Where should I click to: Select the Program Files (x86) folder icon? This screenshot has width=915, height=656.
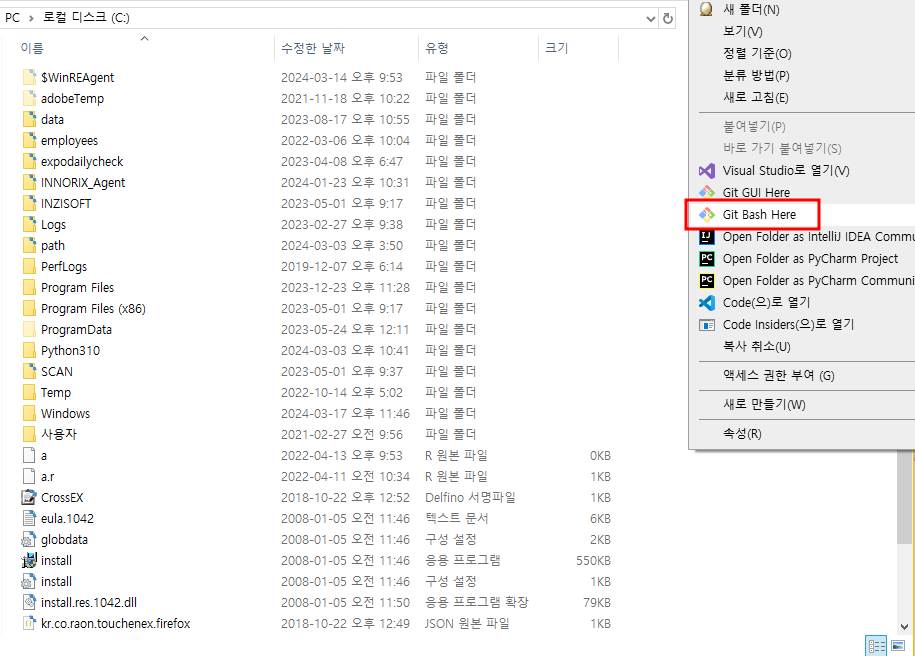29,308
